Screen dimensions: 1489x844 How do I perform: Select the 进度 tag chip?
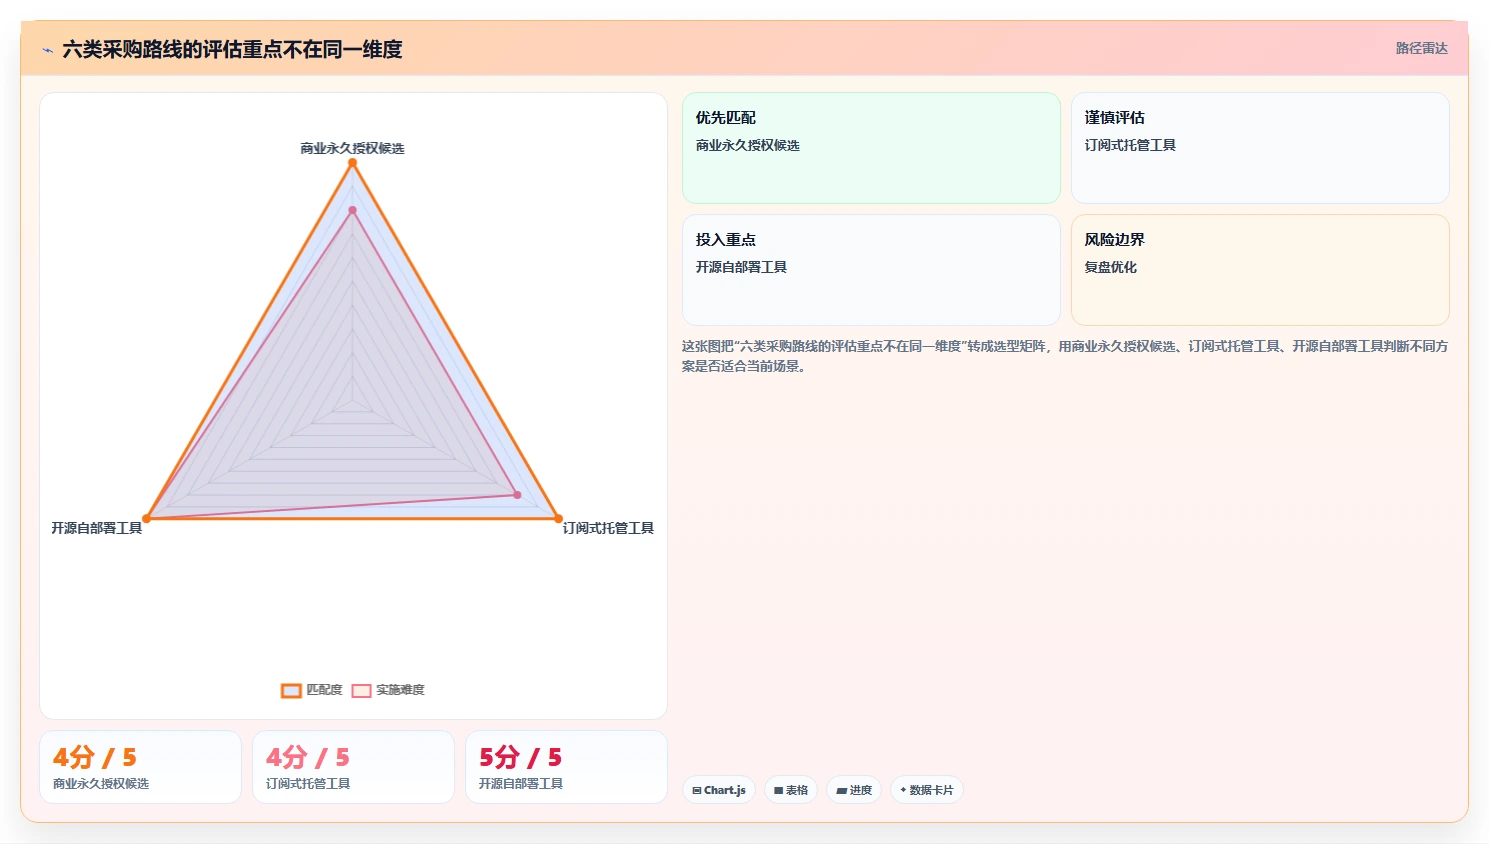pos(854,790)
